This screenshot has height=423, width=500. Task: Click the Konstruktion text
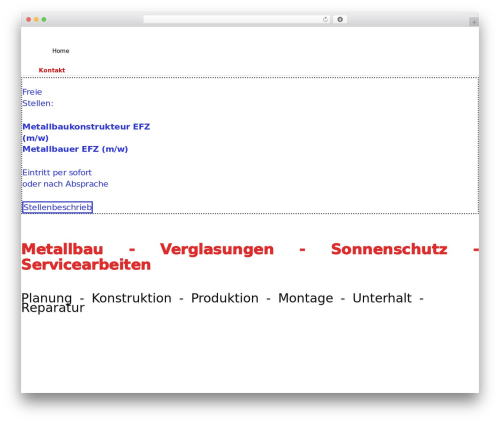132,298
